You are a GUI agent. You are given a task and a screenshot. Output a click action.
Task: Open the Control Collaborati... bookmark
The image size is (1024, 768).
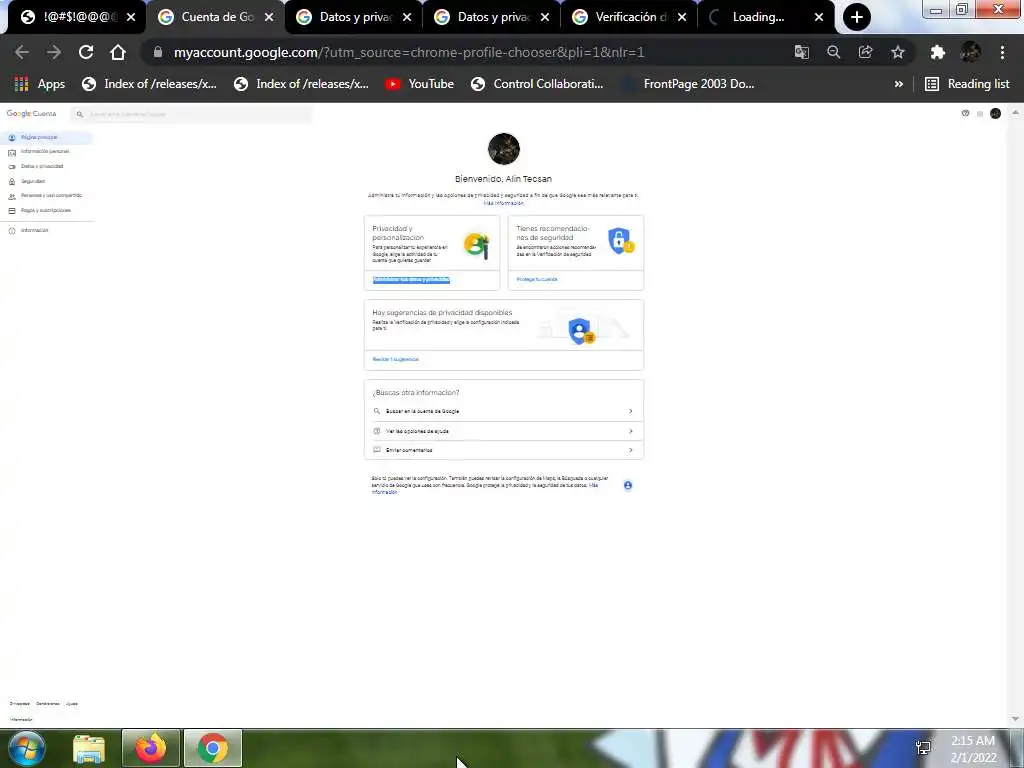tap(537, 84)
